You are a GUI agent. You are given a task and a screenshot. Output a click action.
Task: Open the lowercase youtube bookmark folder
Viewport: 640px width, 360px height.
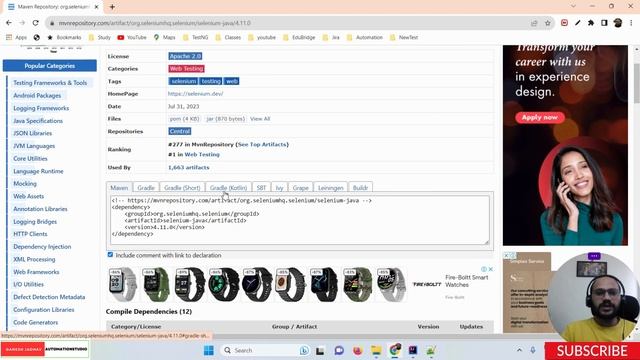click(262, 37)
